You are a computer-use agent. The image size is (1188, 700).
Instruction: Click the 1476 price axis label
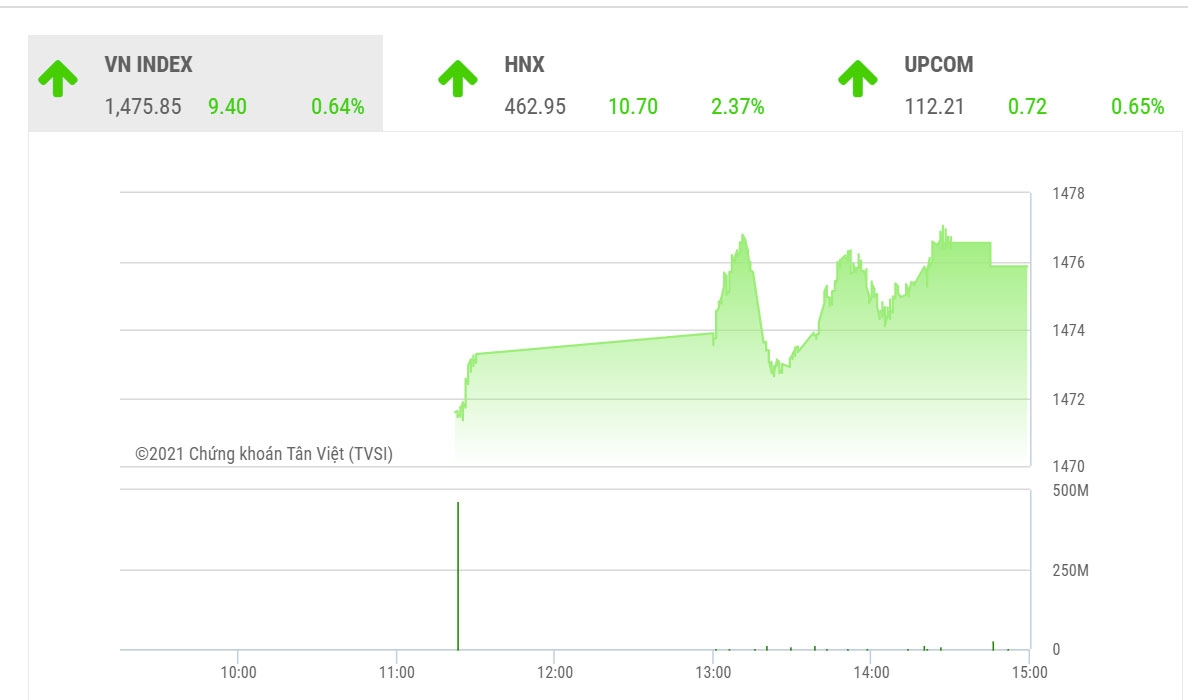pyautogui.click(x=1068, y=262)
